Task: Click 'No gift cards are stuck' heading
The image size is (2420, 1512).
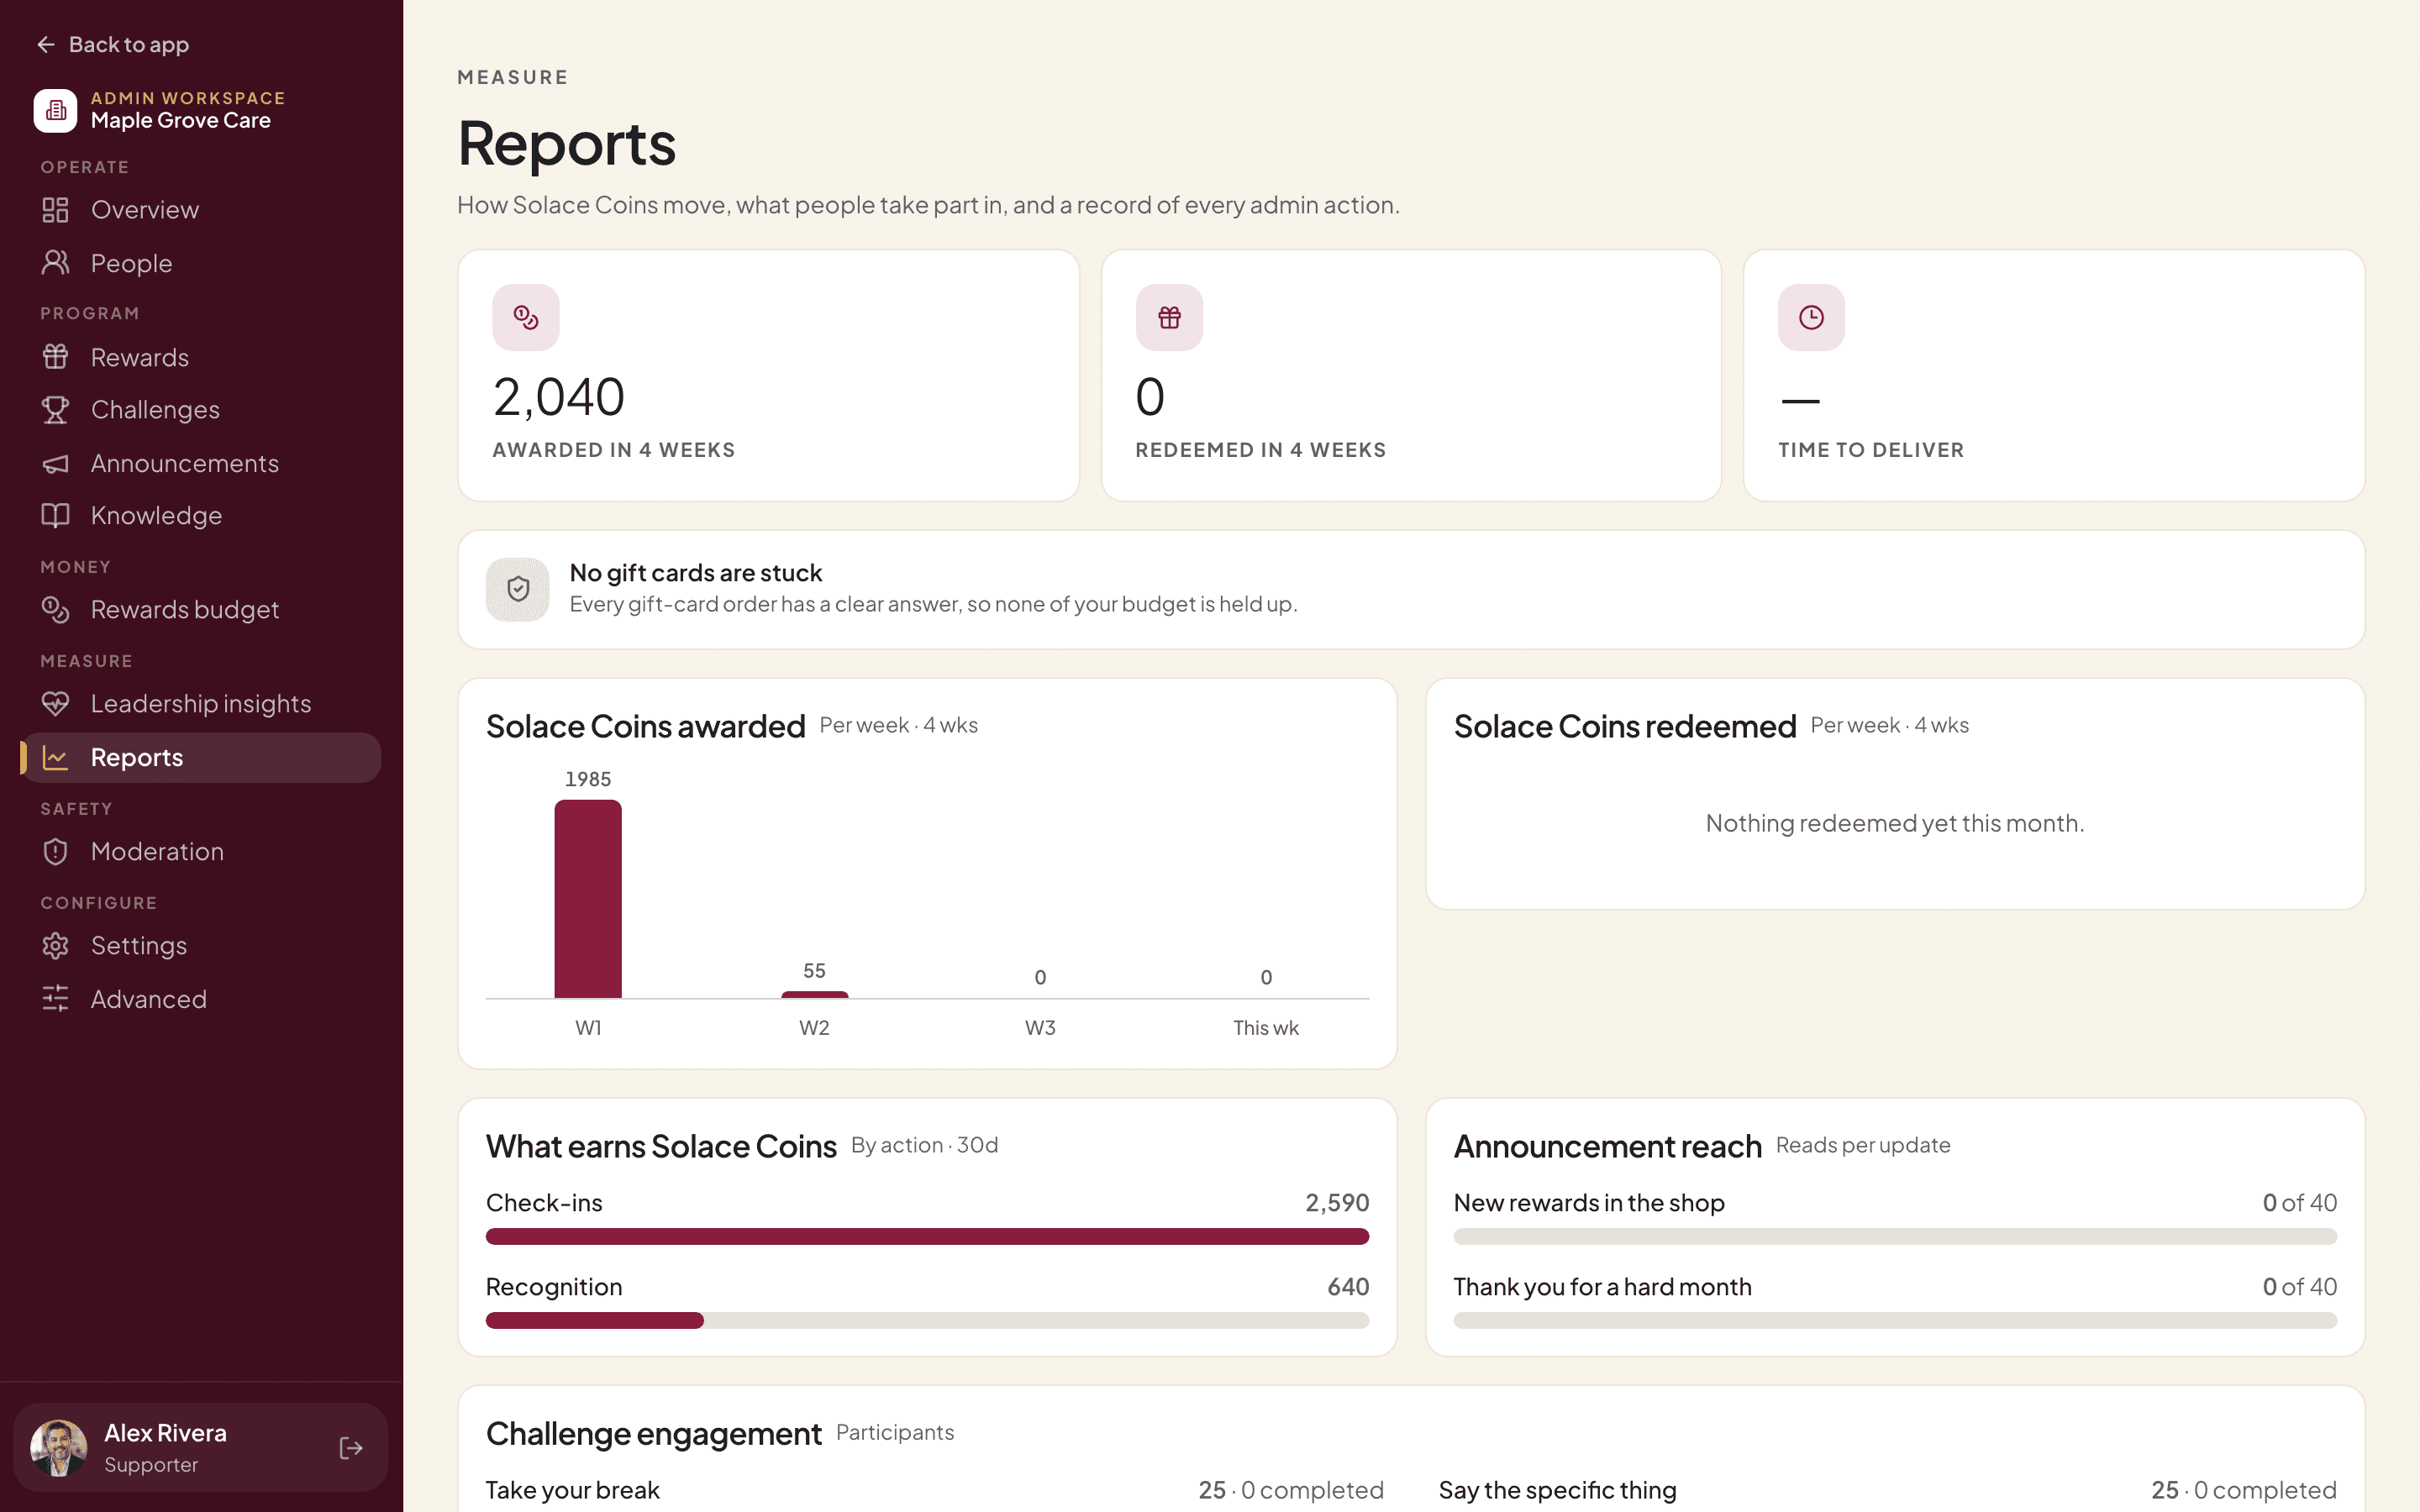Action: click(x=695, y=572)
